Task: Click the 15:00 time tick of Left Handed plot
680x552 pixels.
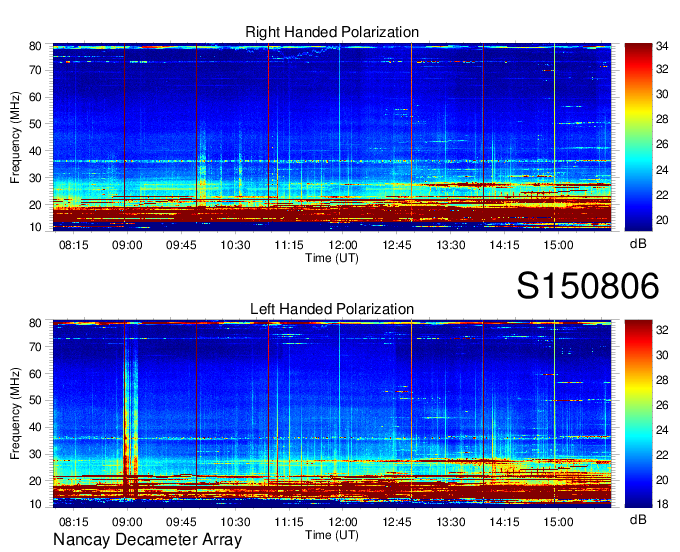Action: point(558,522)
